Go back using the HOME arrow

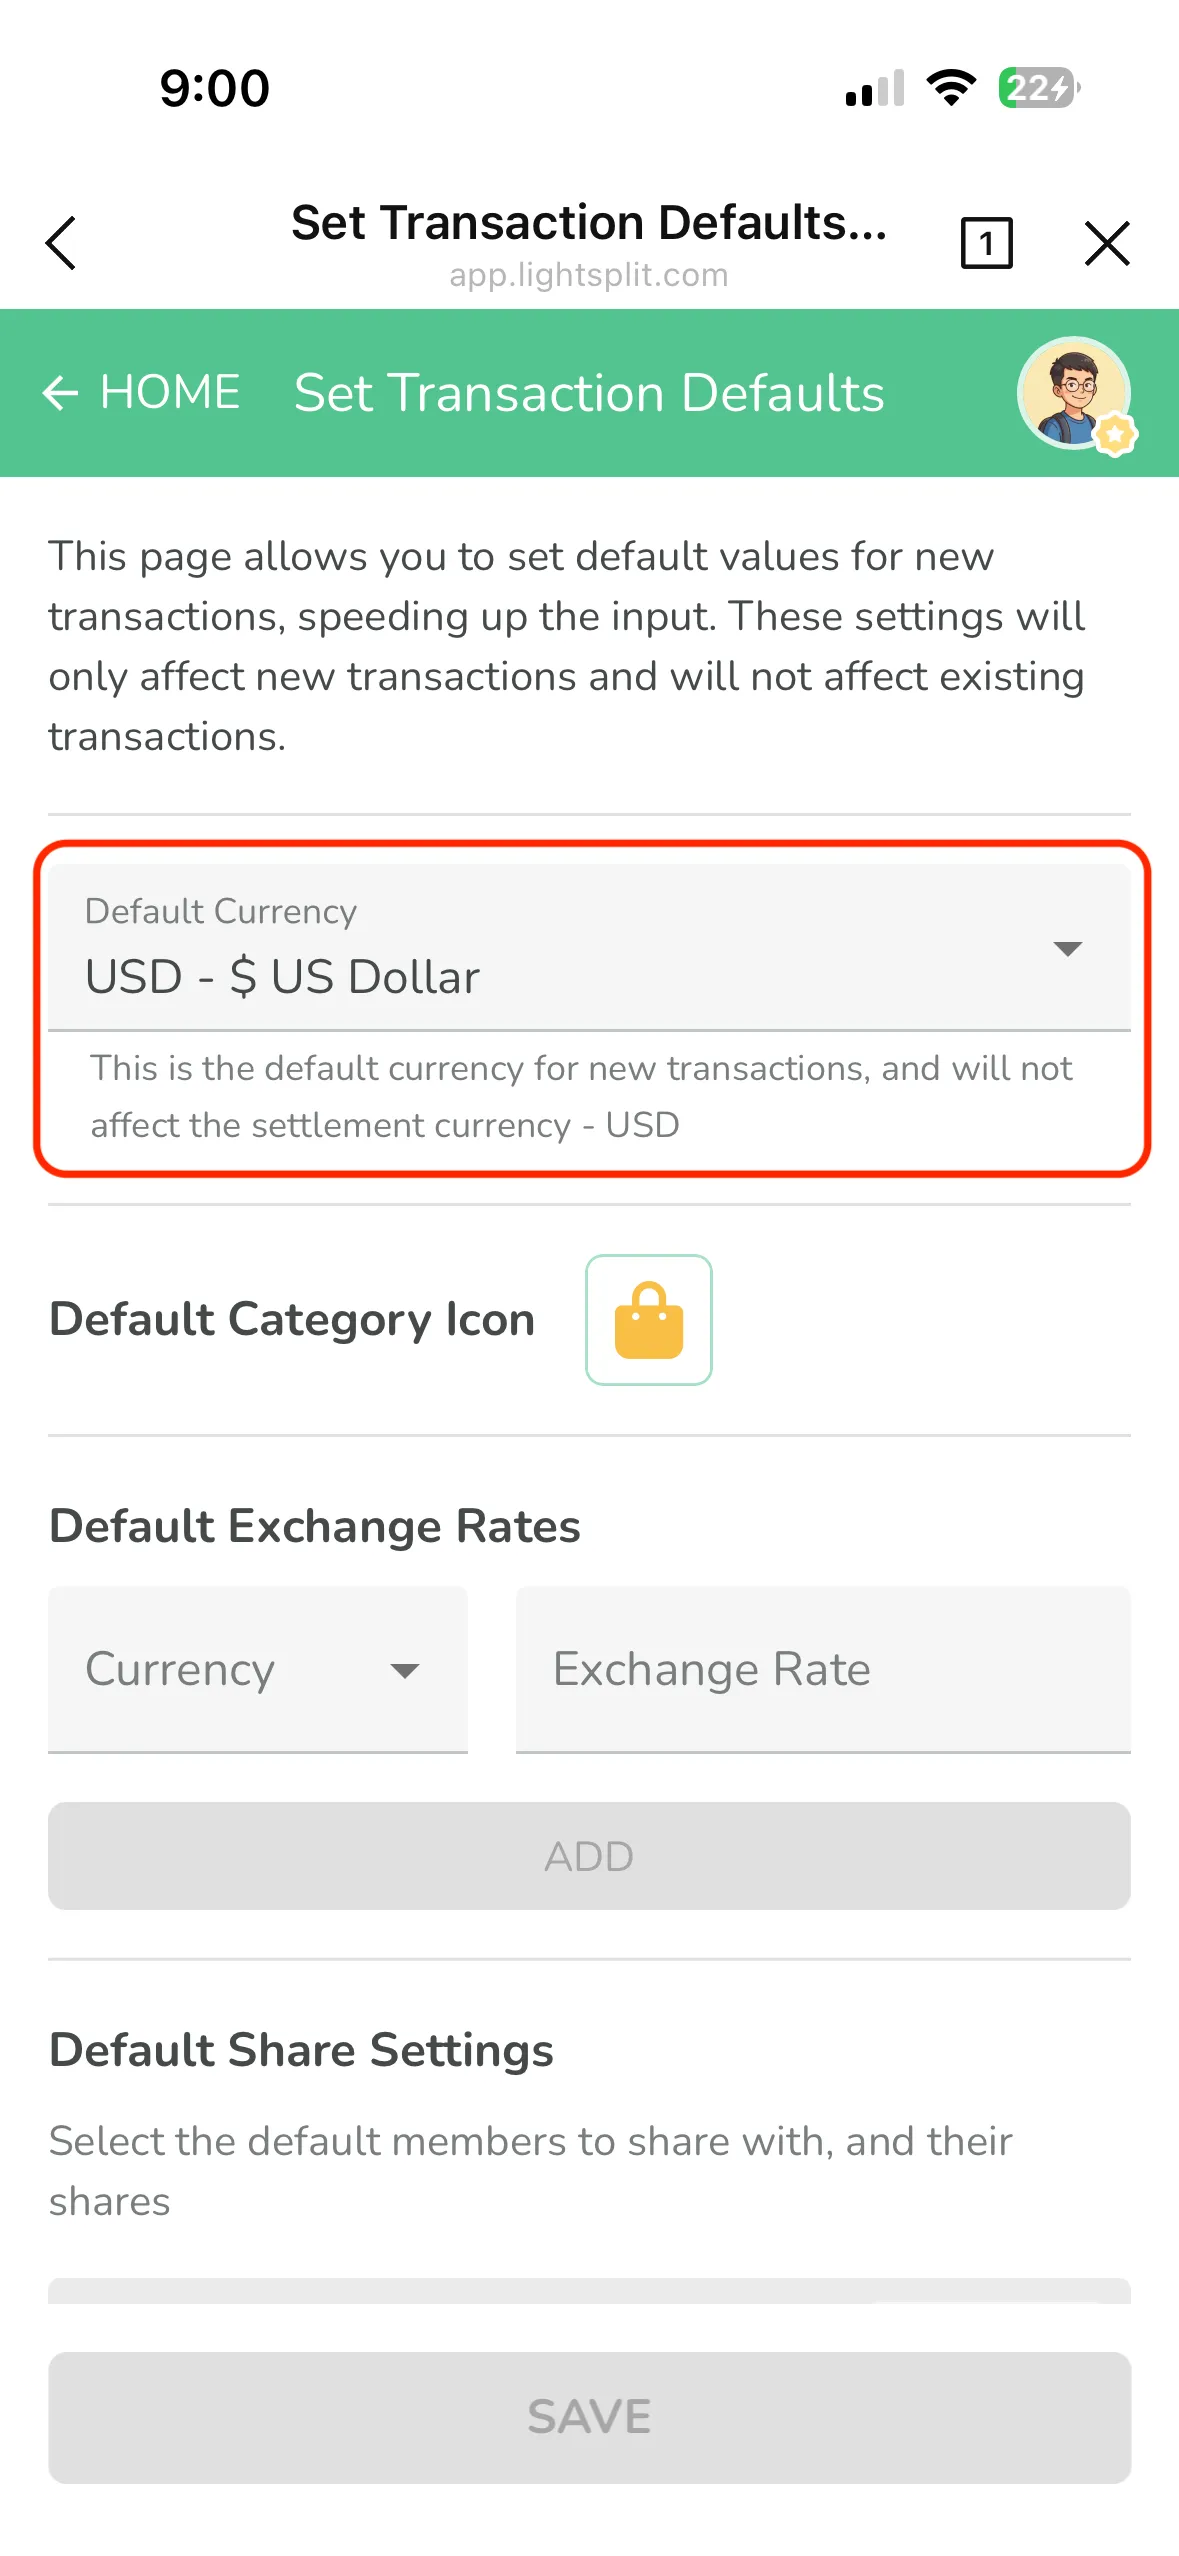pyautogui.click(x=60, y=393)
